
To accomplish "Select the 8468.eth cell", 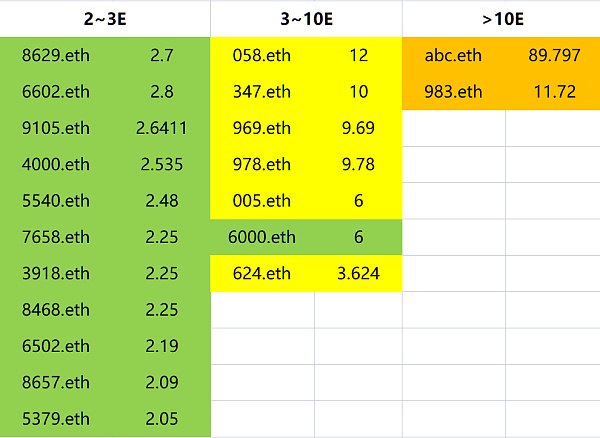I will tap(56, 309).
